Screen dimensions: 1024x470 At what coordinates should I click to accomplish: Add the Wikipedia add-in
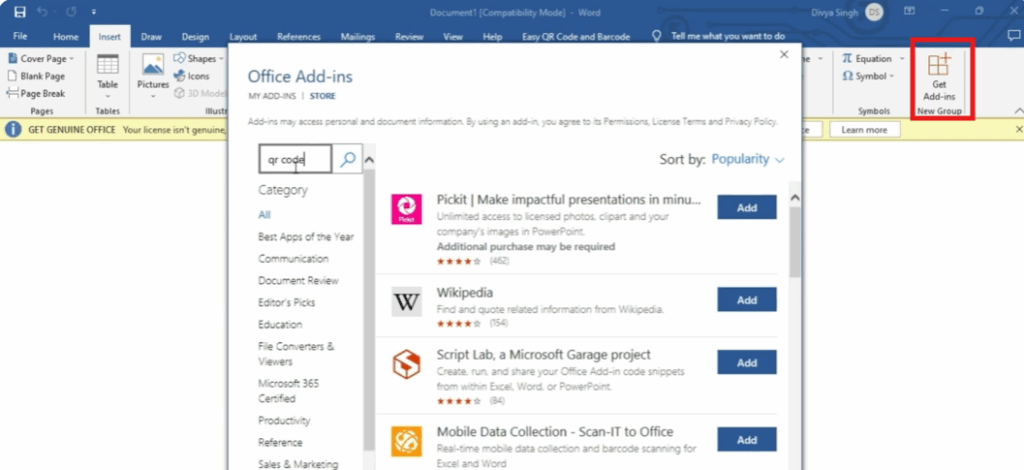(746, 300)
